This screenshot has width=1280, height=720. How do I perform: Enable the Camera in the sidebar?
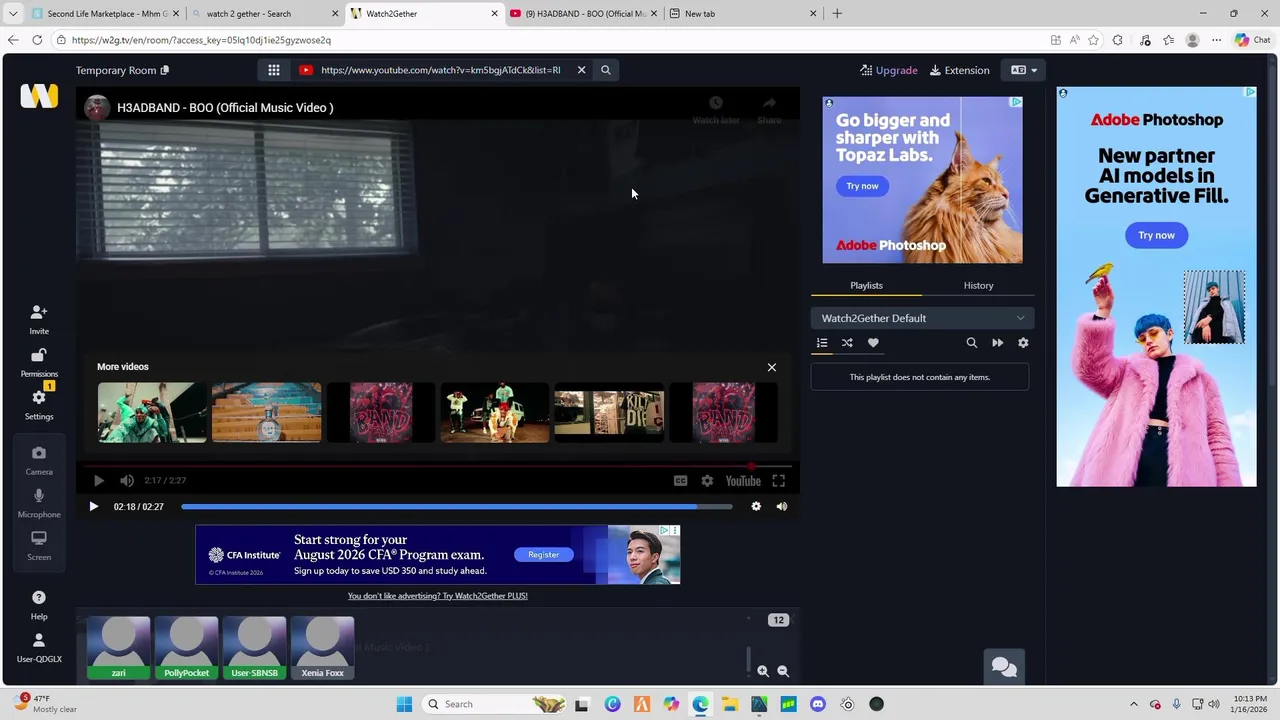pos(39,460)
